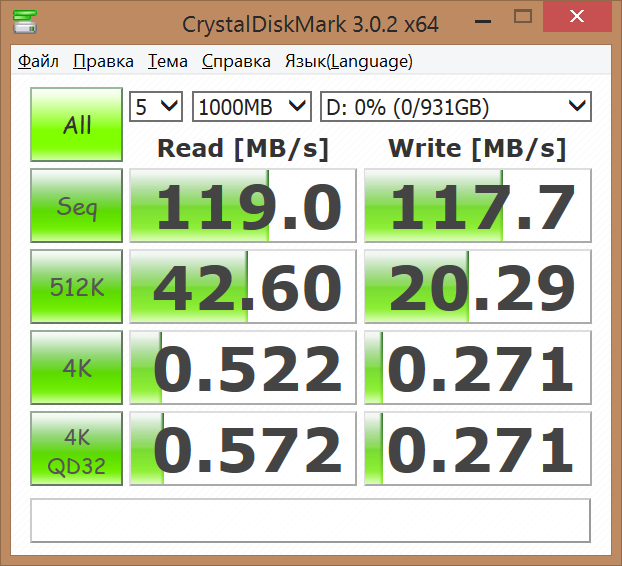Screen dimensions: 622x566
Task: Open the Тема menu
Action: (x=167, y=61)
